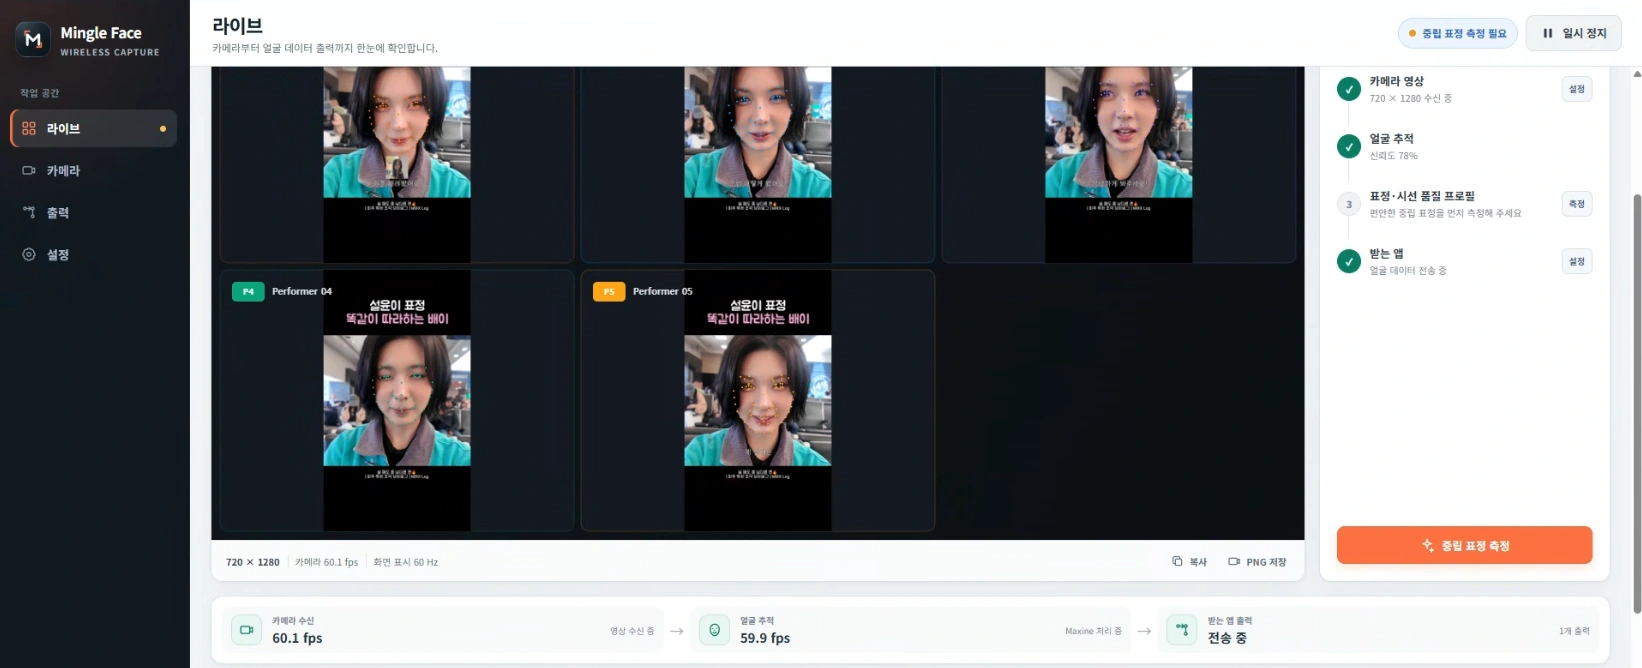Click the 신뢰도 78% text

click(1394, 156)
